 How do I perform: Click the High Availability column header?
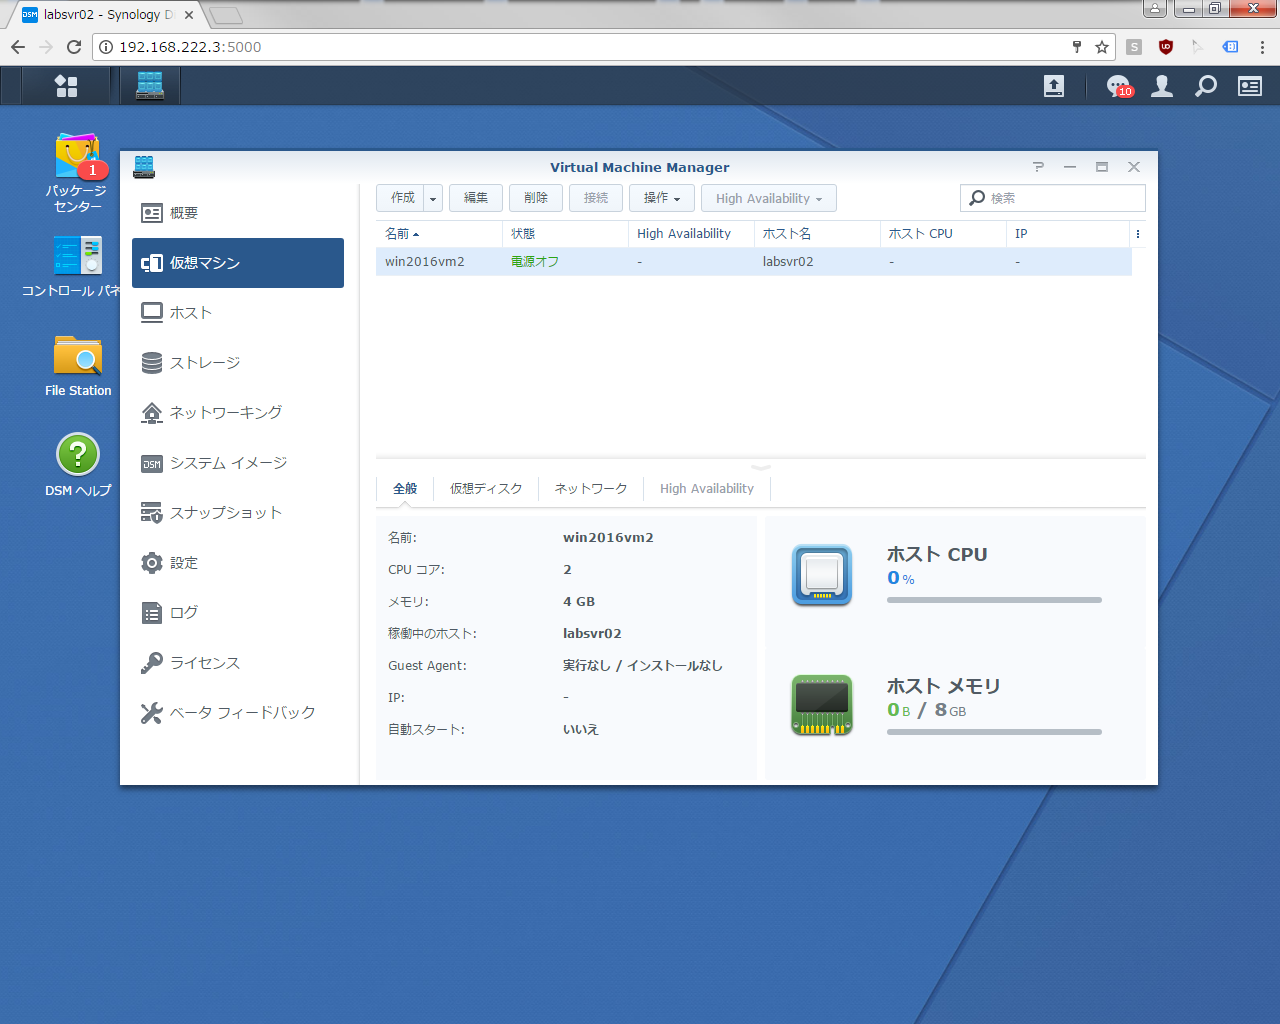point(691,234)
